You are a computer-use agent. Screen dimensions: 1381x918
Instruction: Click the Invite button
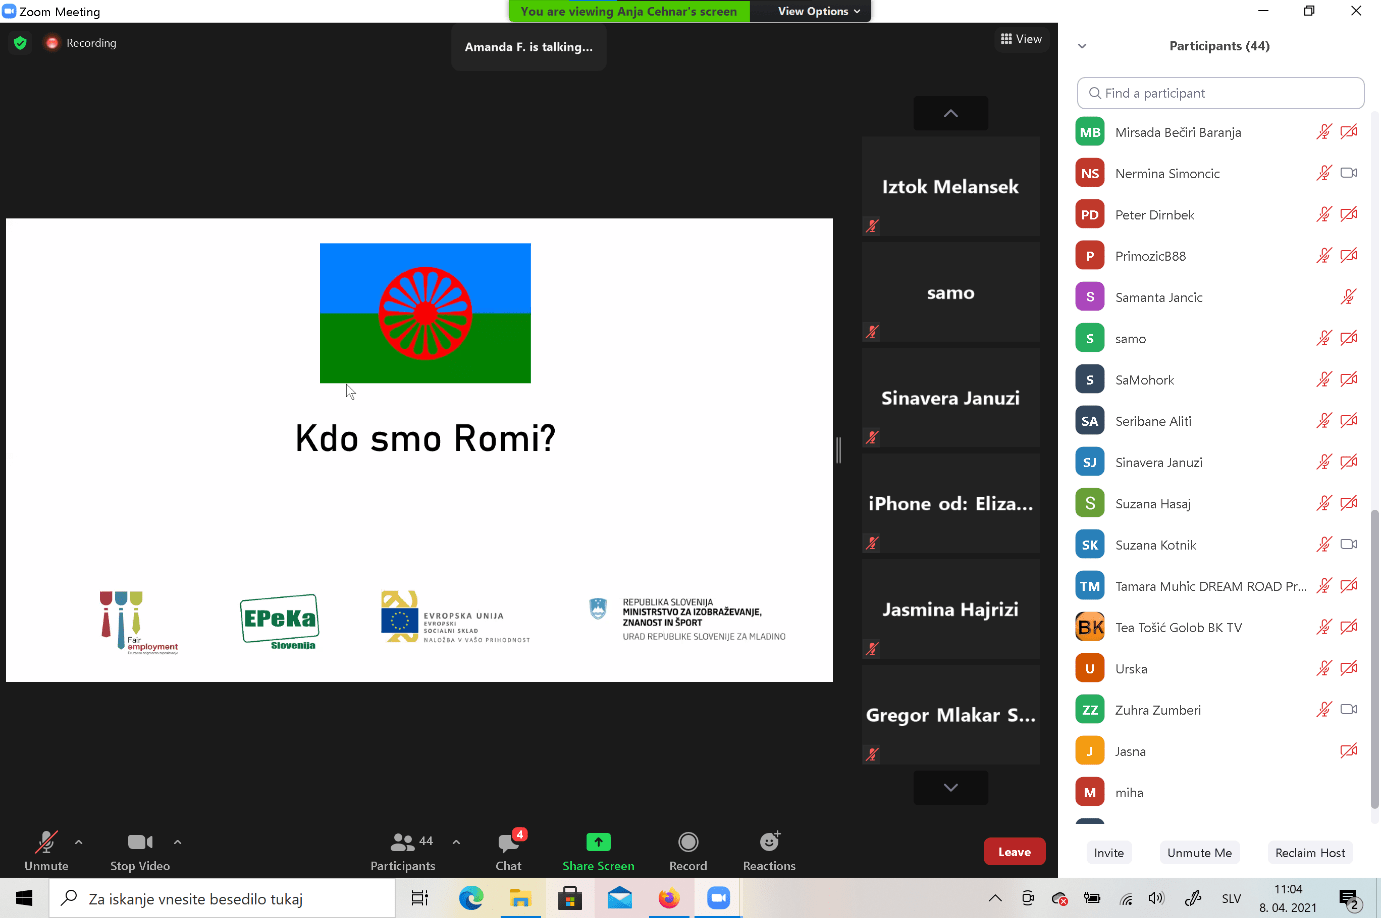click(x=1108, y=853)
